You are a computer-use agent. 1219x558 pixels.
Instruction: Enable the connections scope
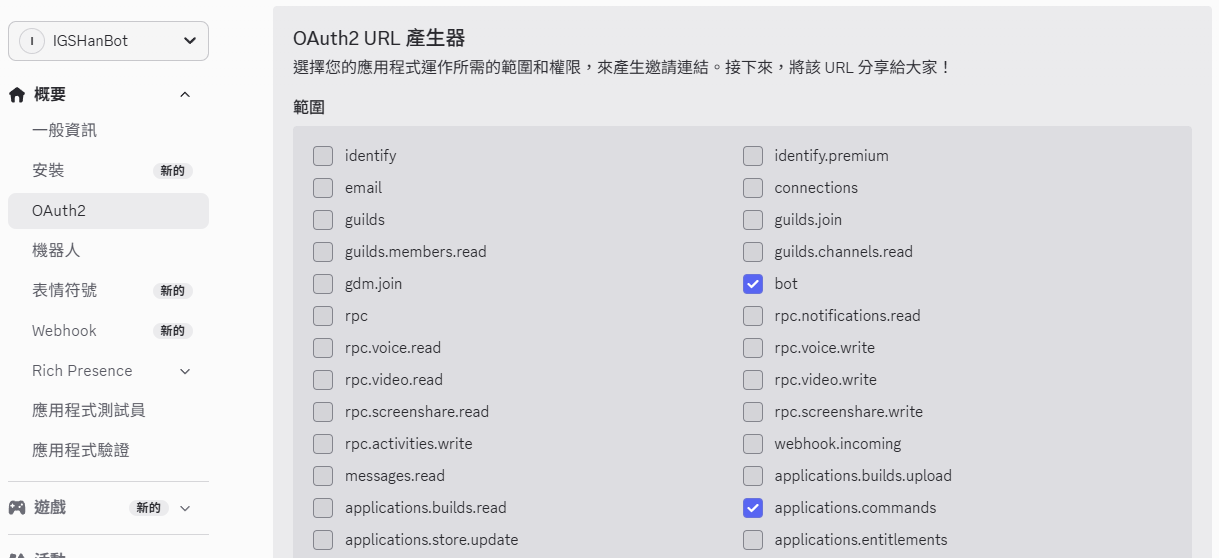(753, 188)
